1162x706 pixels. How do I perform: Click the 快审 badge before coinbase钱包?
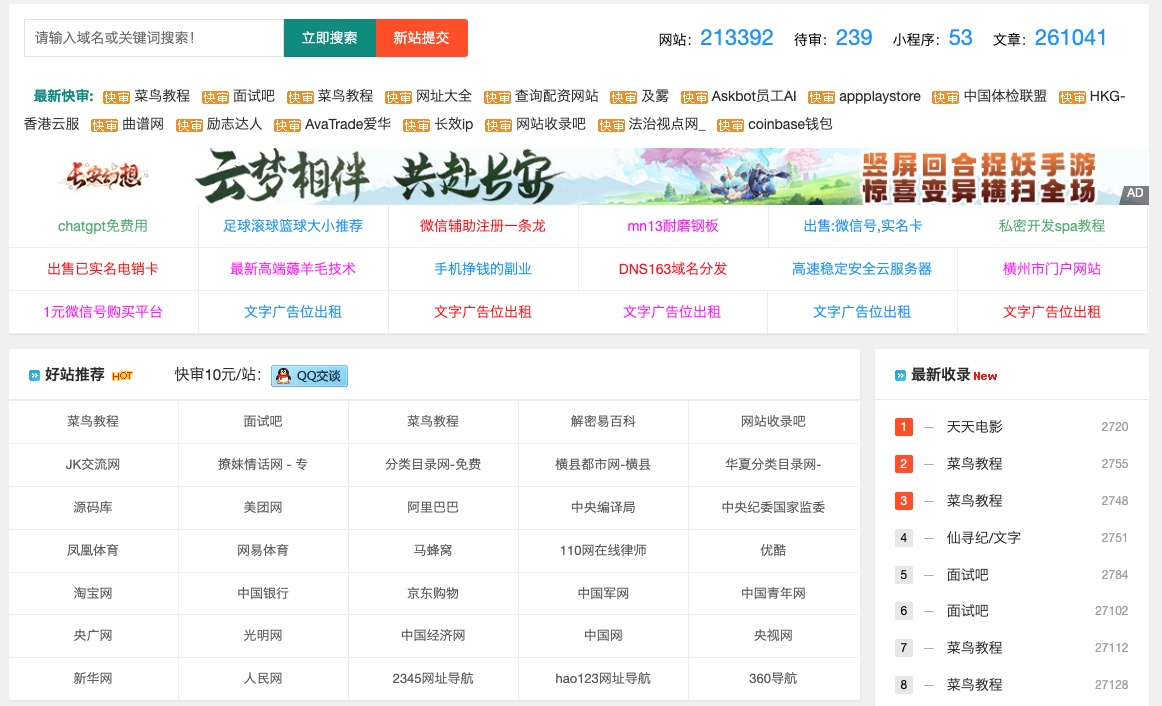731,126
